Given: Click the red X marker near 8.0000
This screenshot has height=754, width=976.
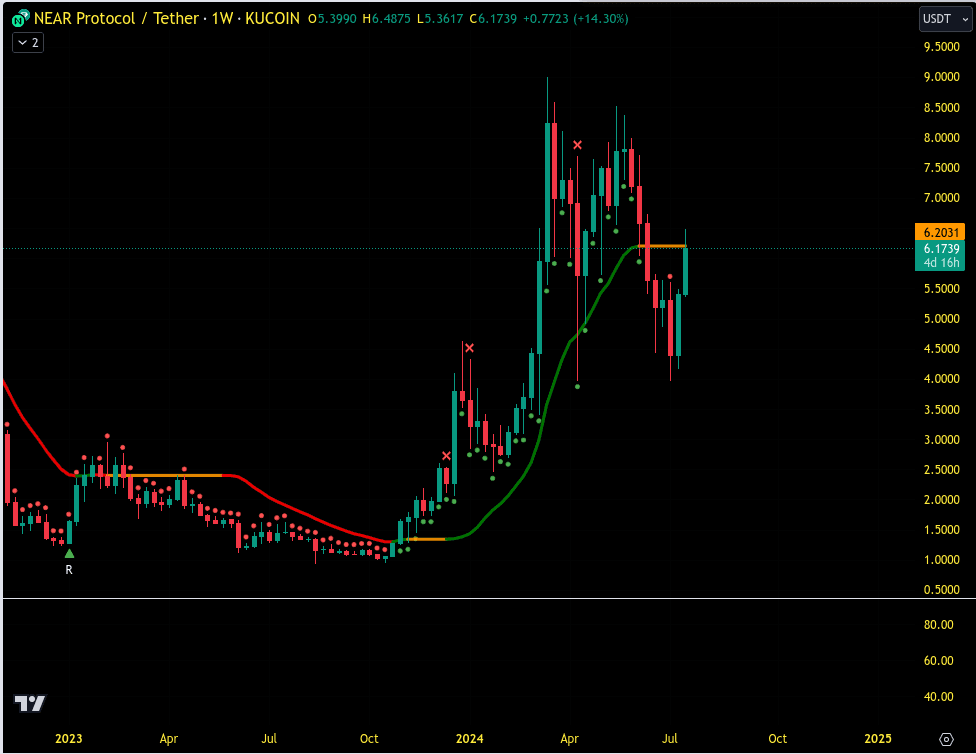Looking at the screenshot, I should pyautogui.click(x=578, y=145).
